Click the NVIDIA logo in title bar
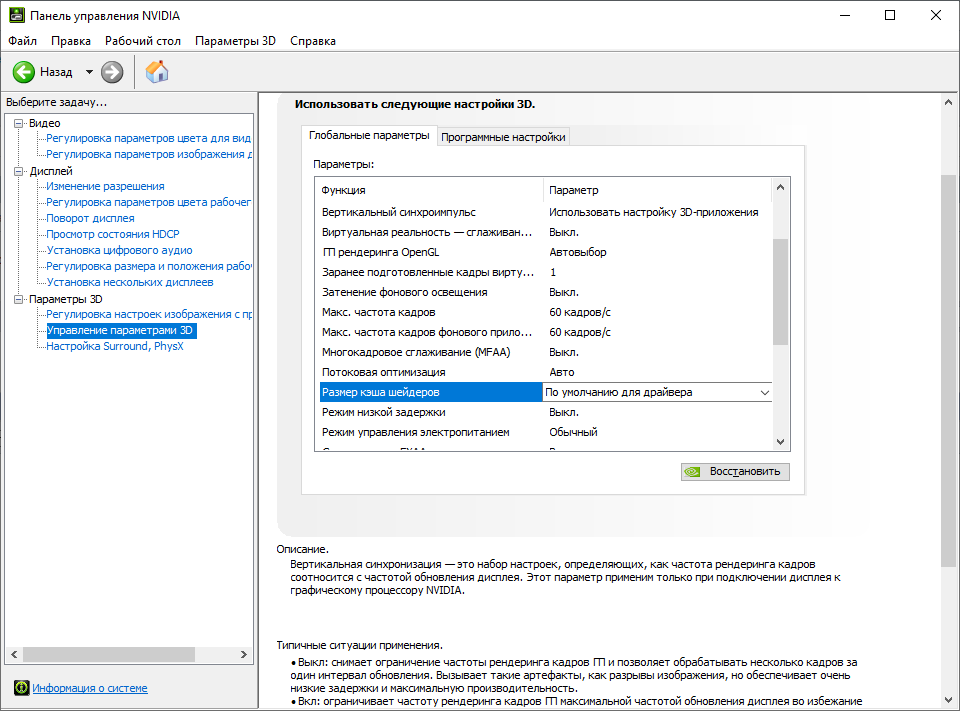This screenshot has width=960, height=711. (x=17, y=15)
